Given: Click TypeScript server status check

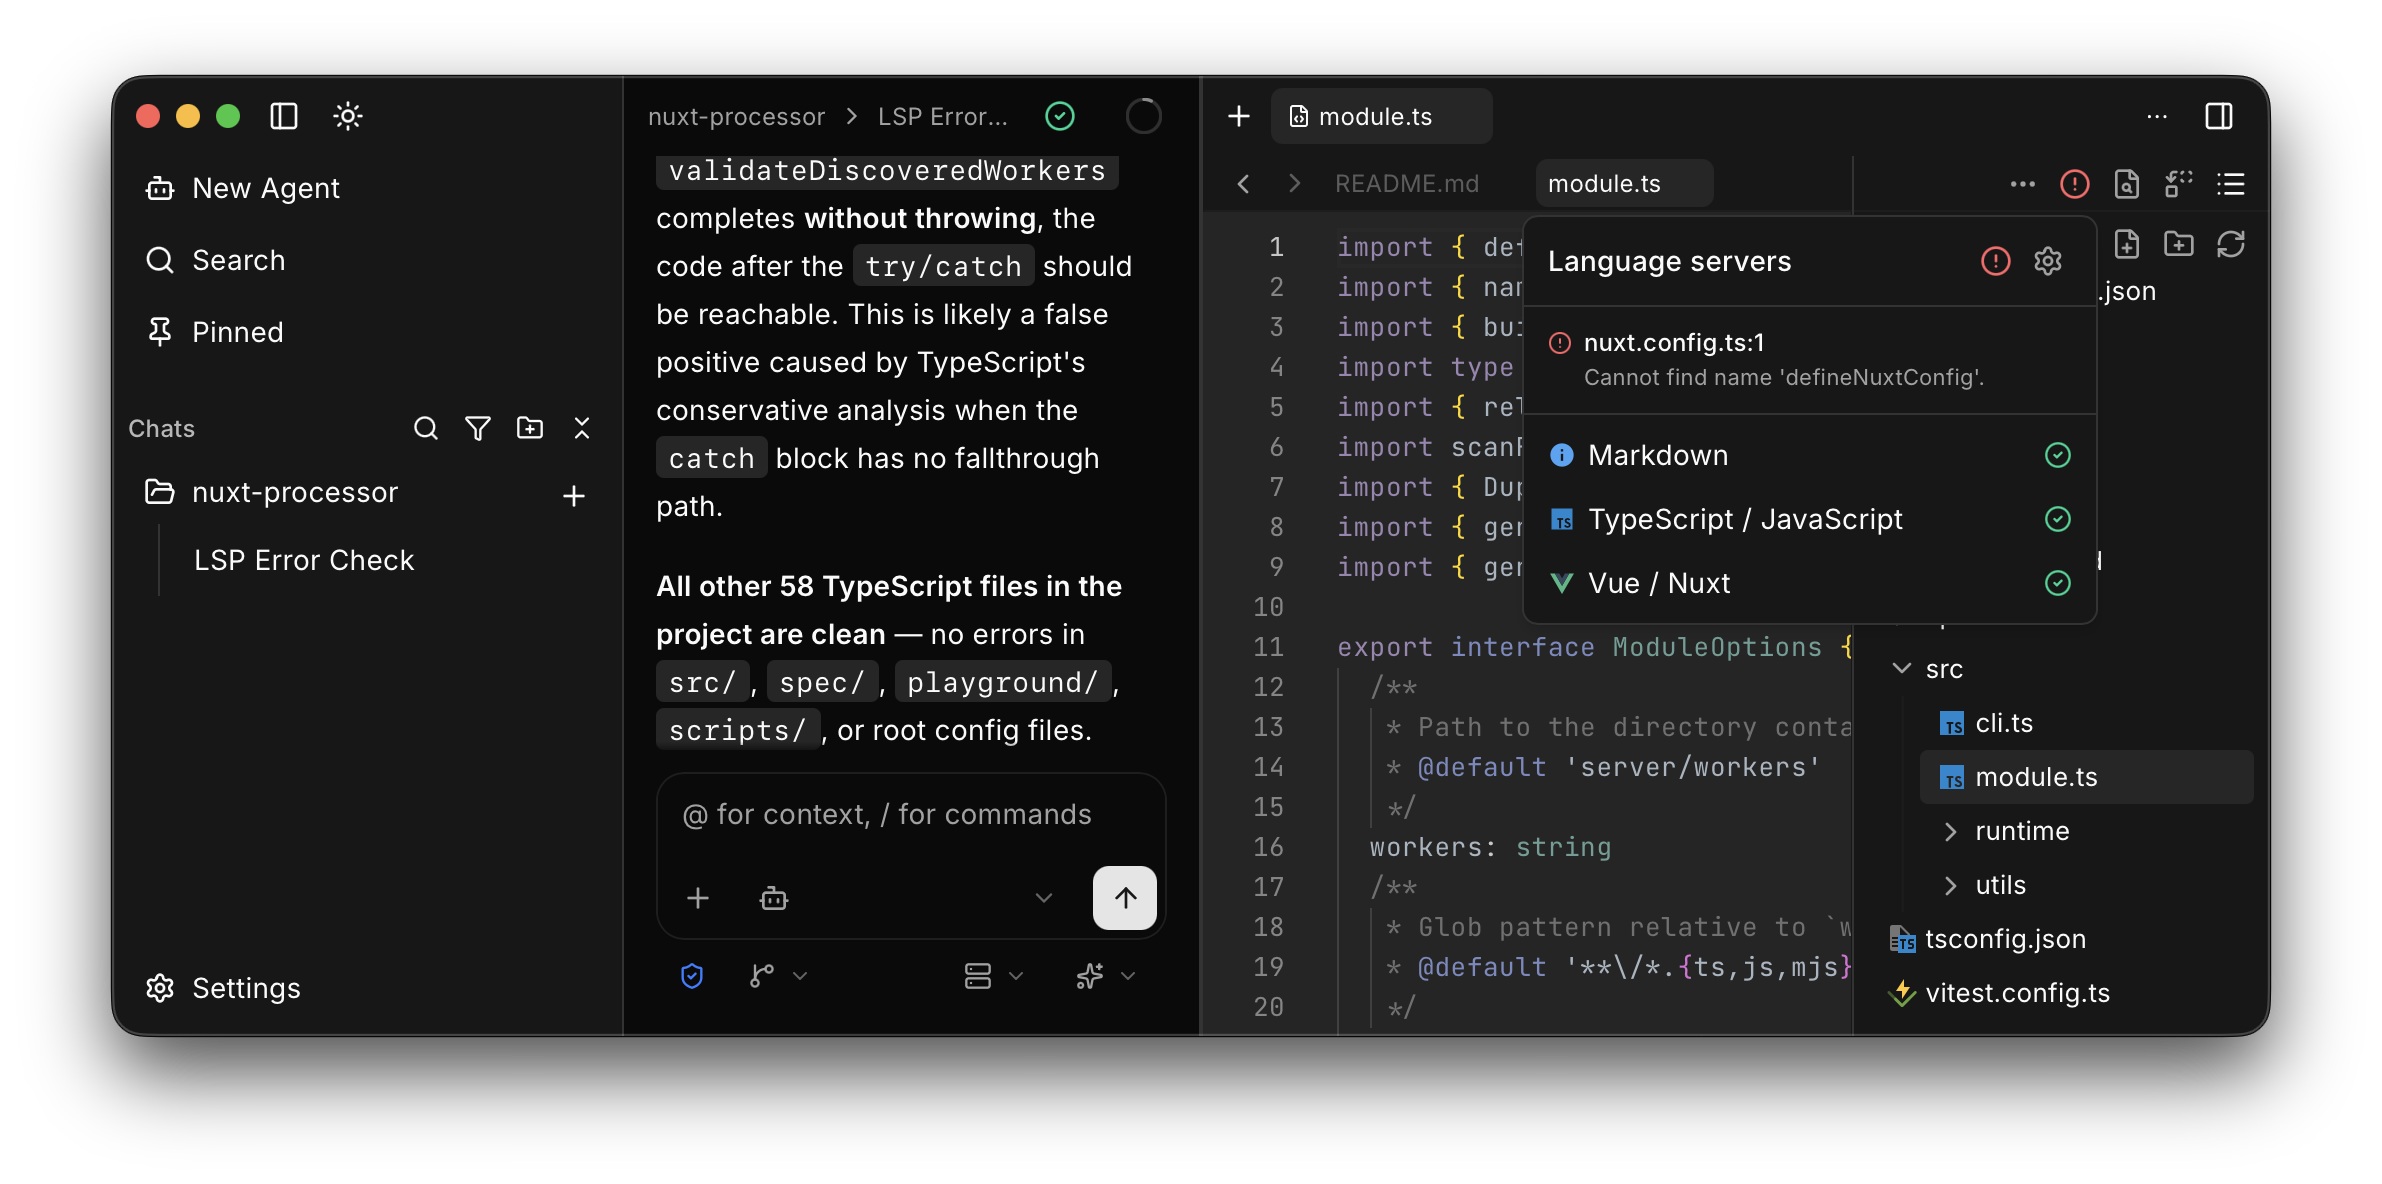Looking at the screenshot, I should 2058,519.
